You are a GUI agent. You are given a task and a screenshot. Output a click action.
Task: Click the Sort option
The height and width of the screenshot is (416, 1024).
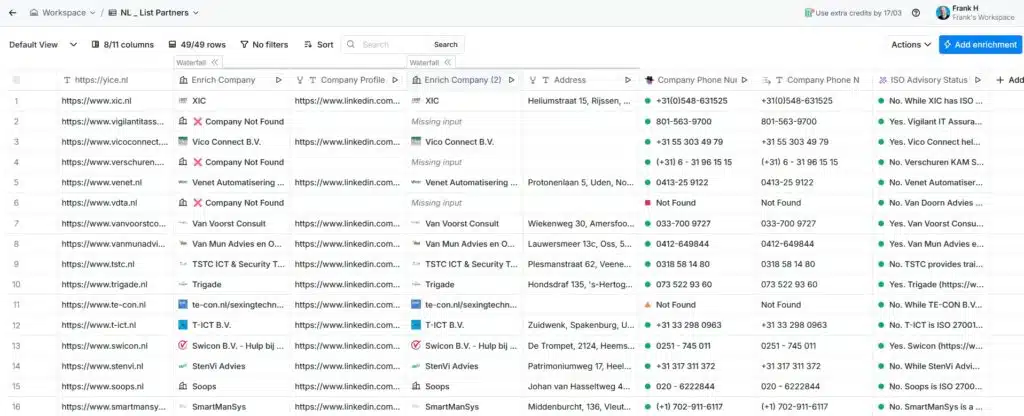[x=318, y=44]
